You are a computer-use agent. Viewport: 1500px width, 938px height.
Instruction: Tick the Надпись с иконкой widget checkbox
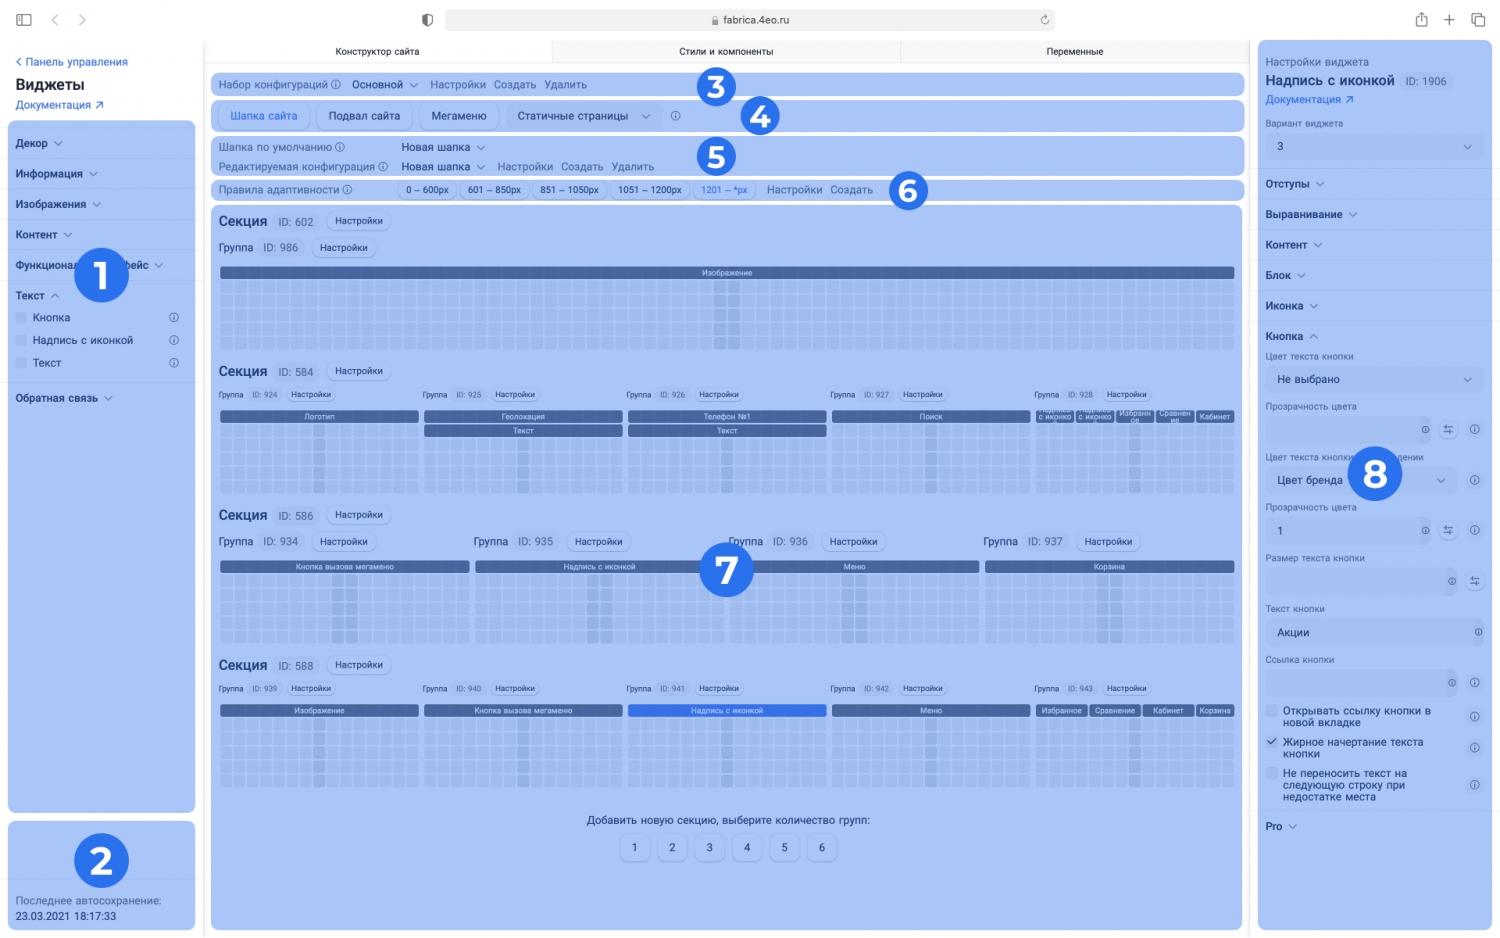(22, 341)
